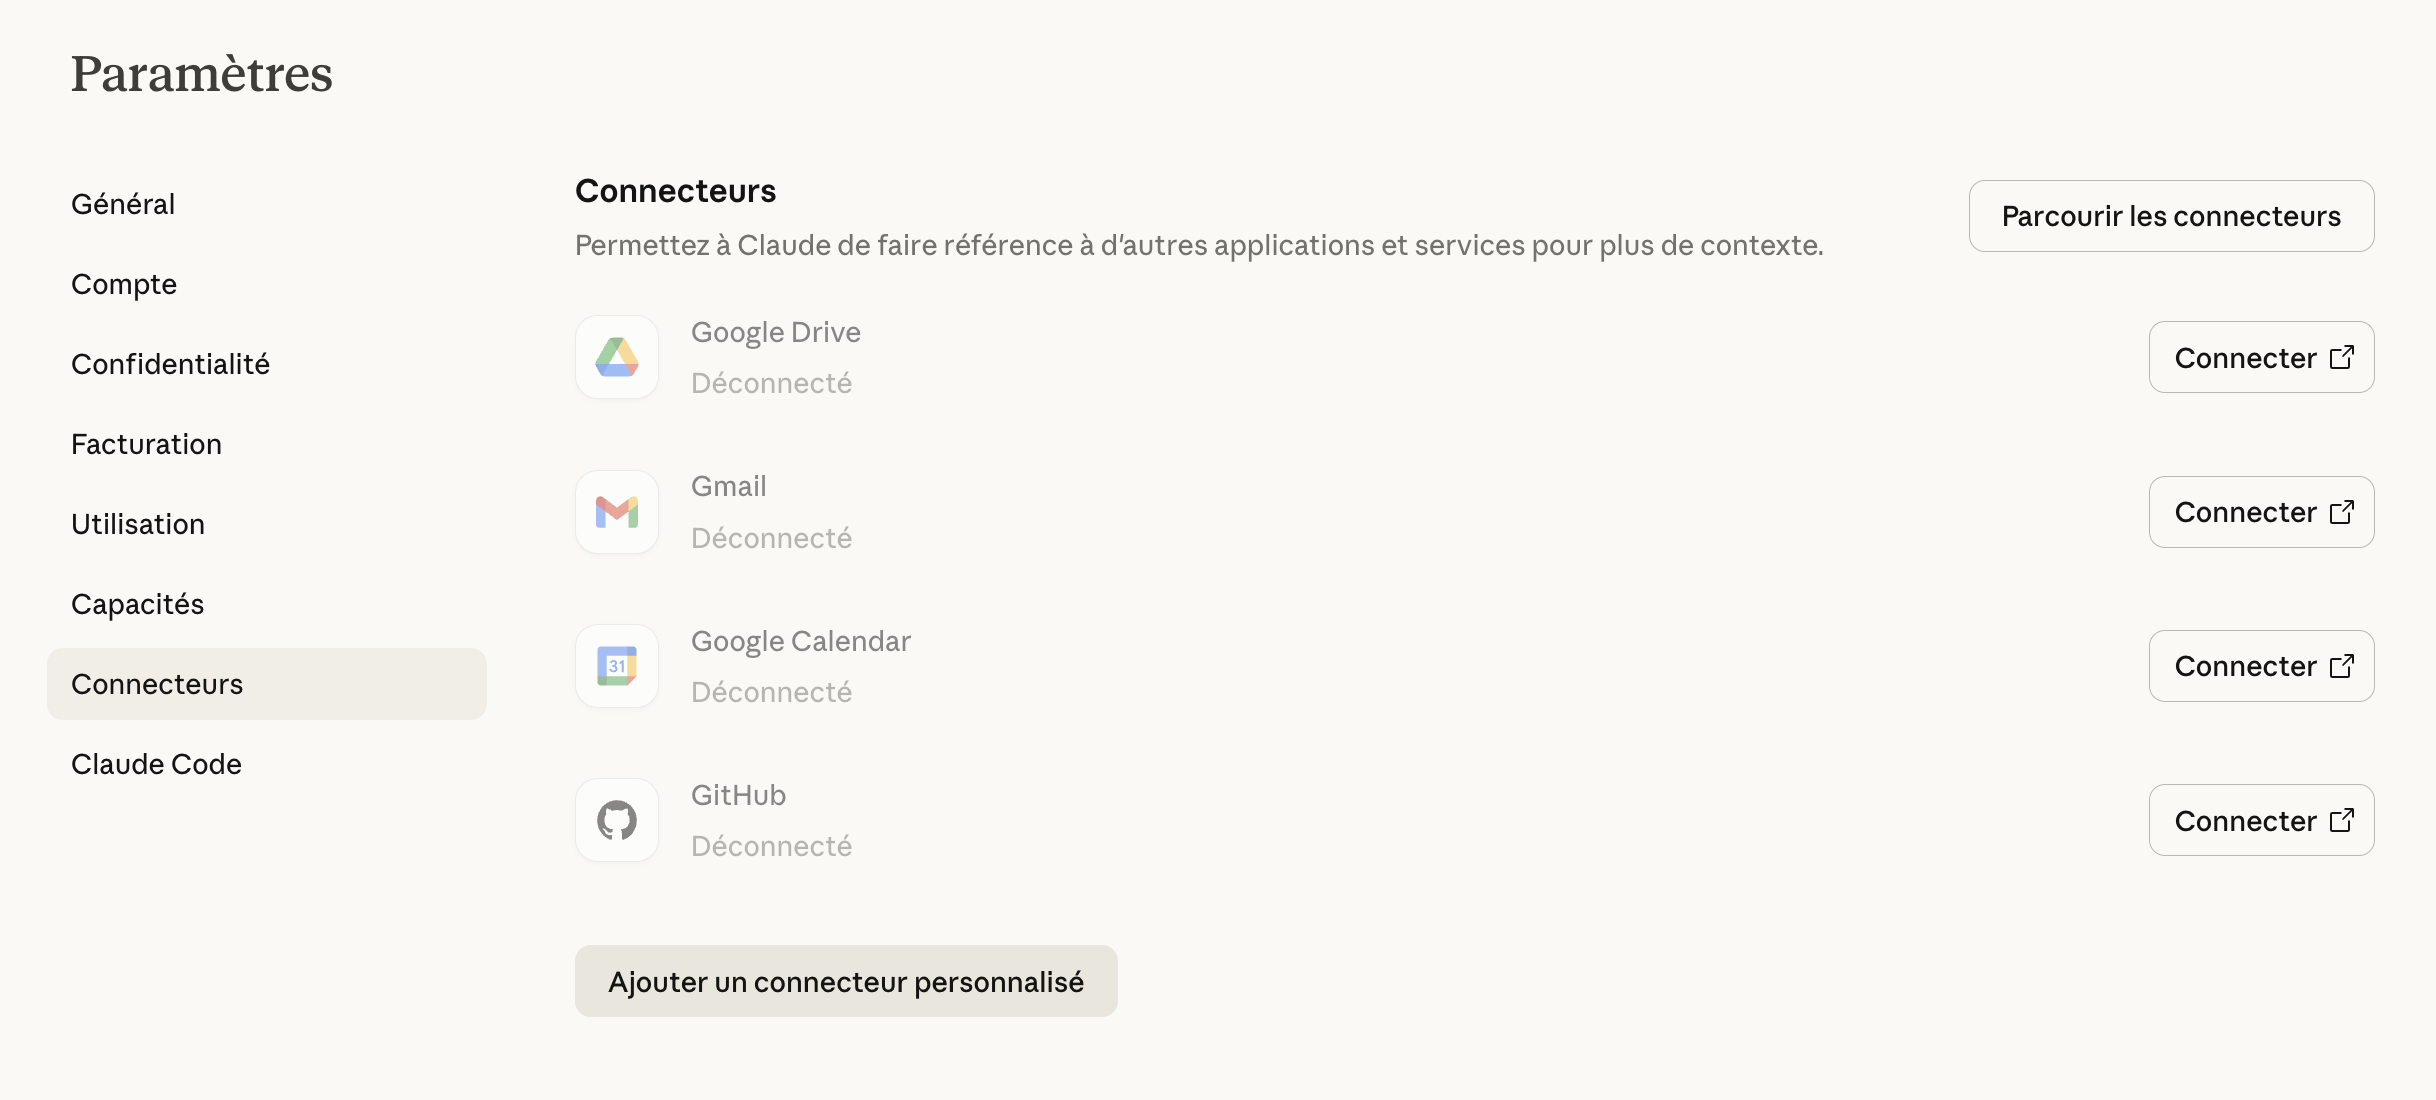Click the external link icon on Gmail's Connecter button
The image size is (2436, 1100).
point(2342,511)
